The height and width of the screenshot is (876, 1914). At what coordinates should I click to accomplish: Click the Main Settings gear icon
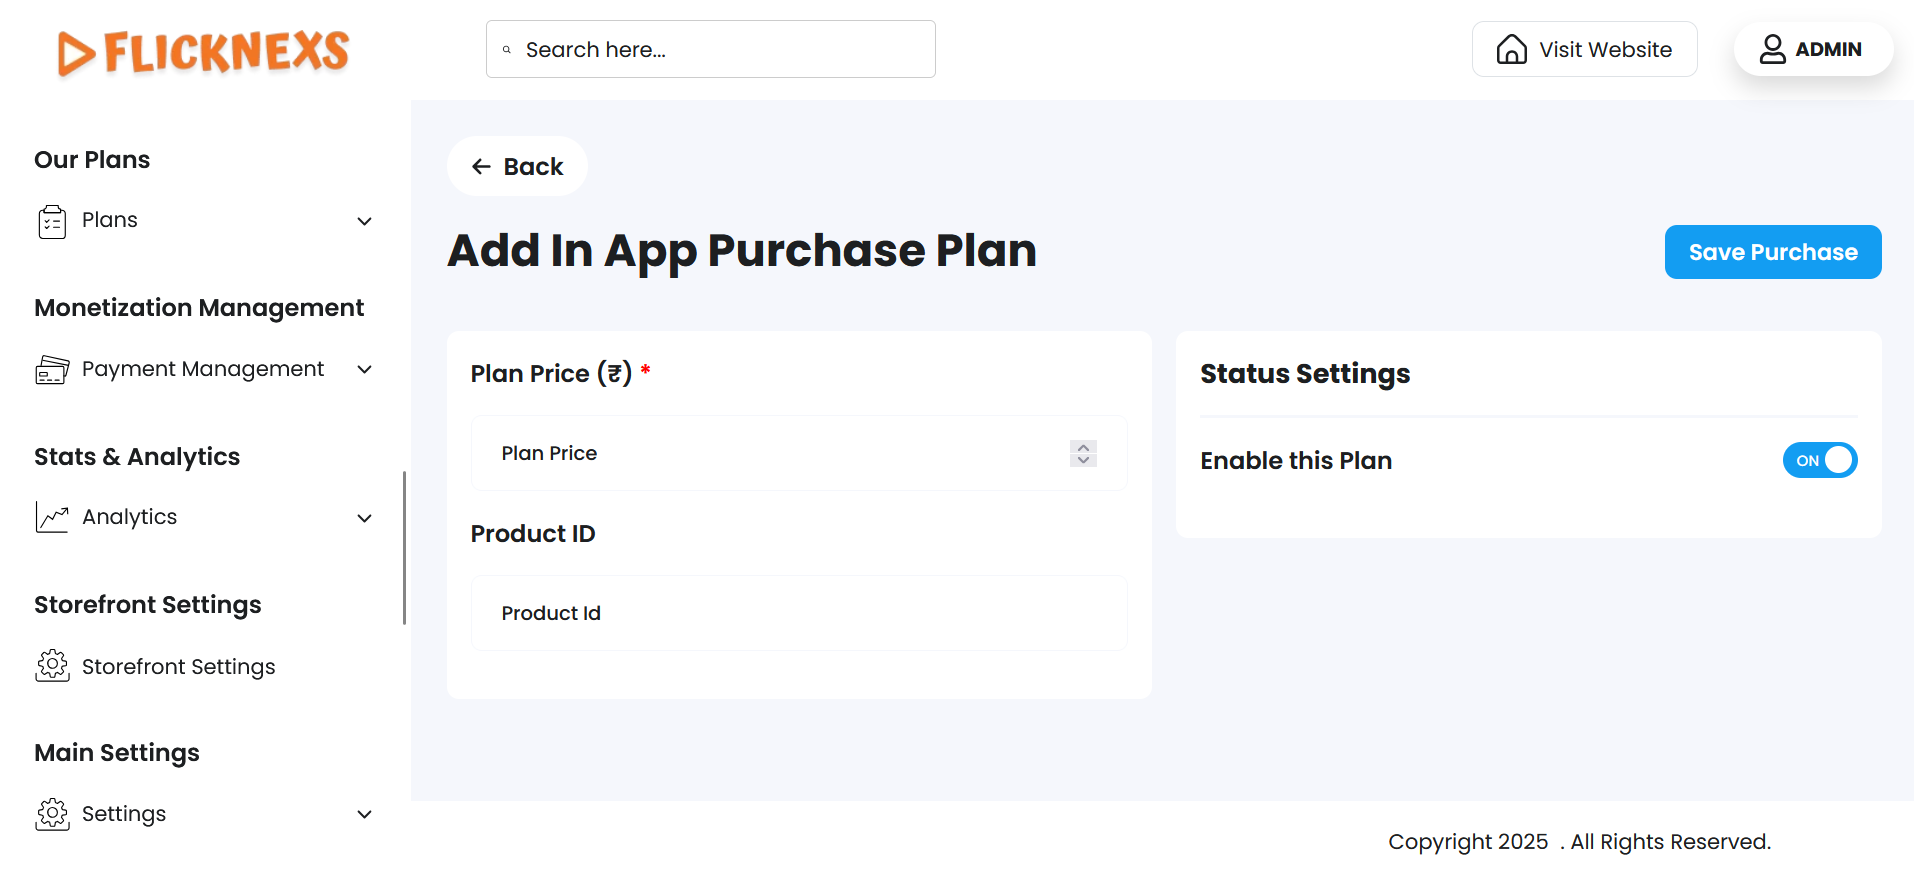52,814
